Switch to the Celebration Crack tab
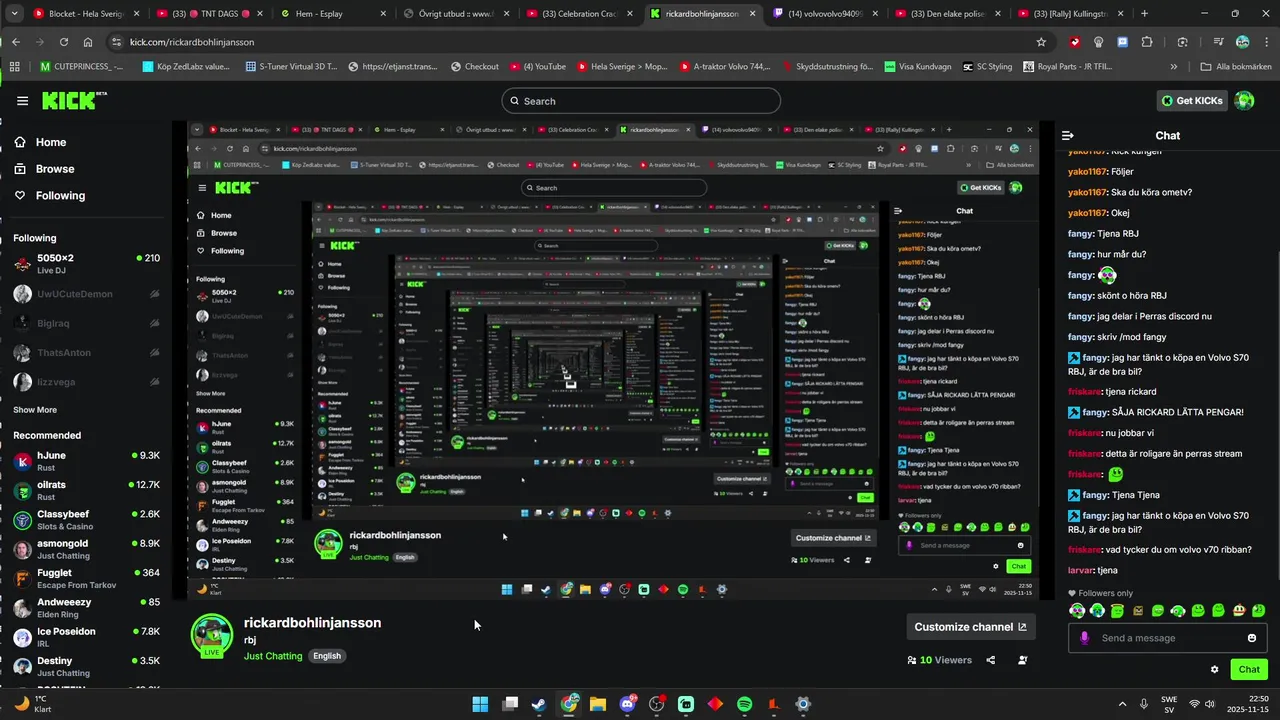This screenshot has width=1280, height=720. point(582,14)
